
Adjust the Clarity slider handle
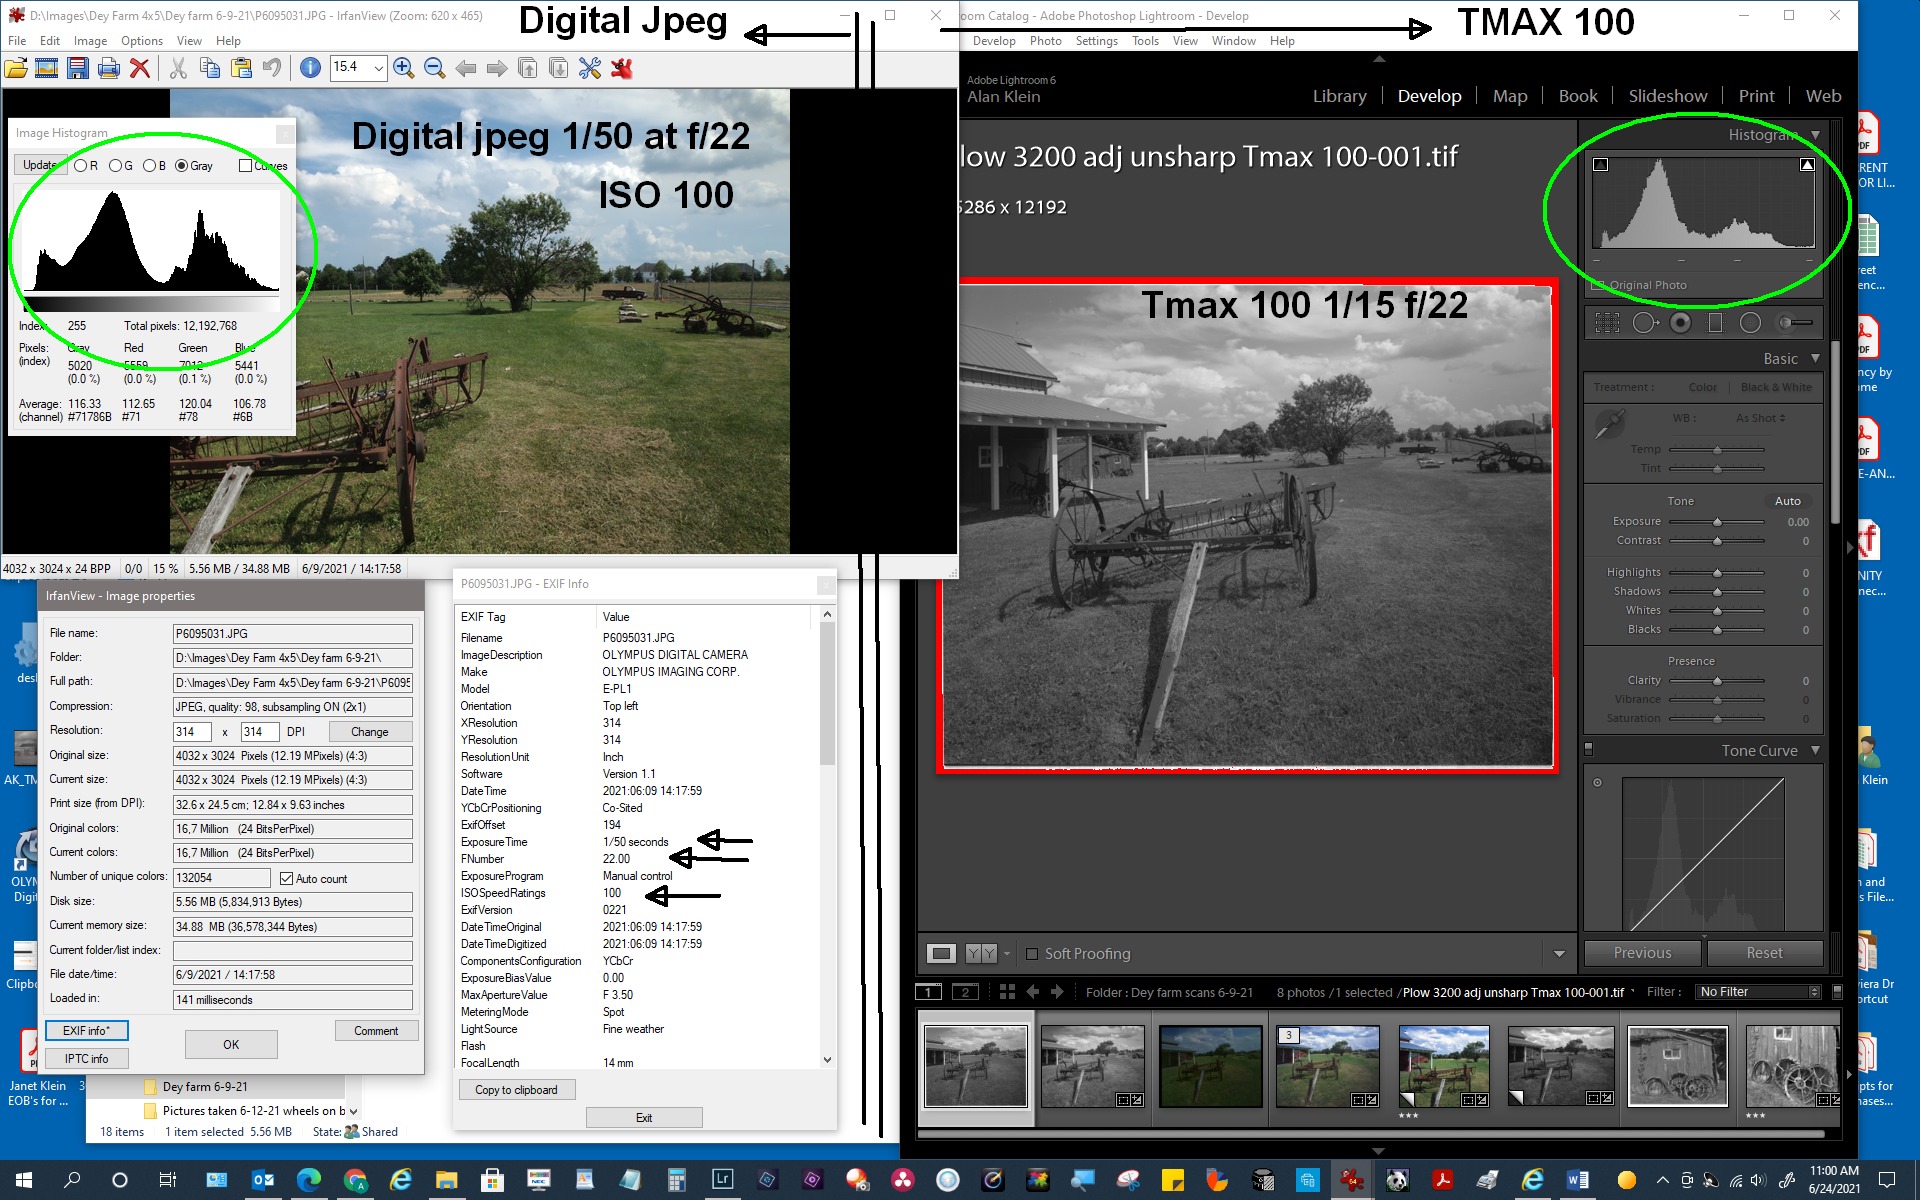(x=1717, y=681)
